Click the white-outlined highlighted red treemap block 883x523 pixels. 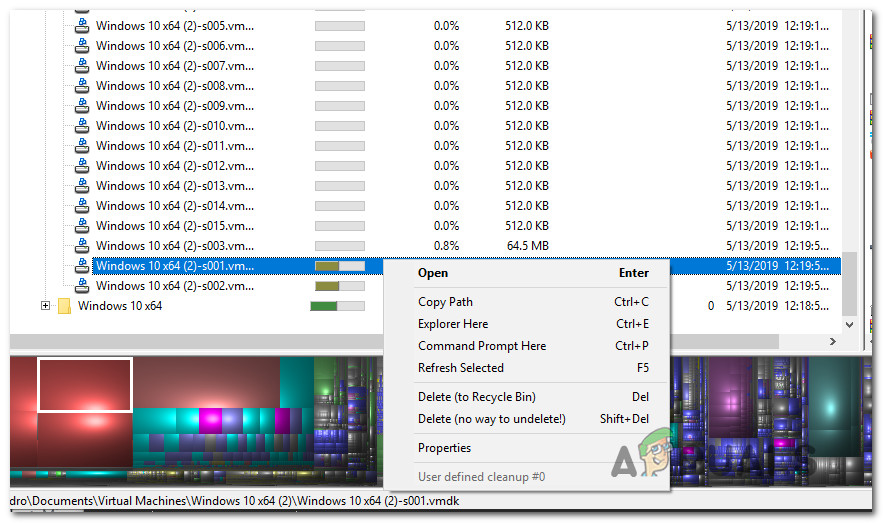pyautogui.click(x=85, y=385)
